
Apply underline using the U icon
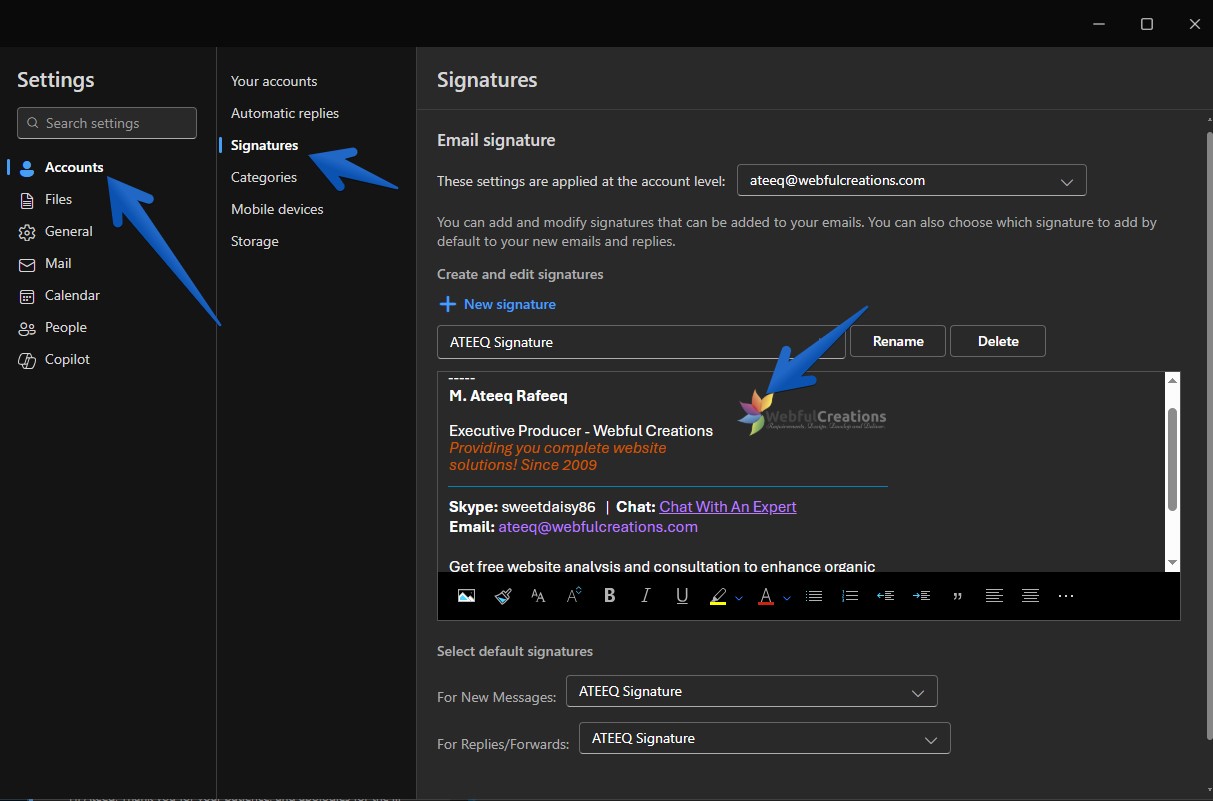(682, 596)
